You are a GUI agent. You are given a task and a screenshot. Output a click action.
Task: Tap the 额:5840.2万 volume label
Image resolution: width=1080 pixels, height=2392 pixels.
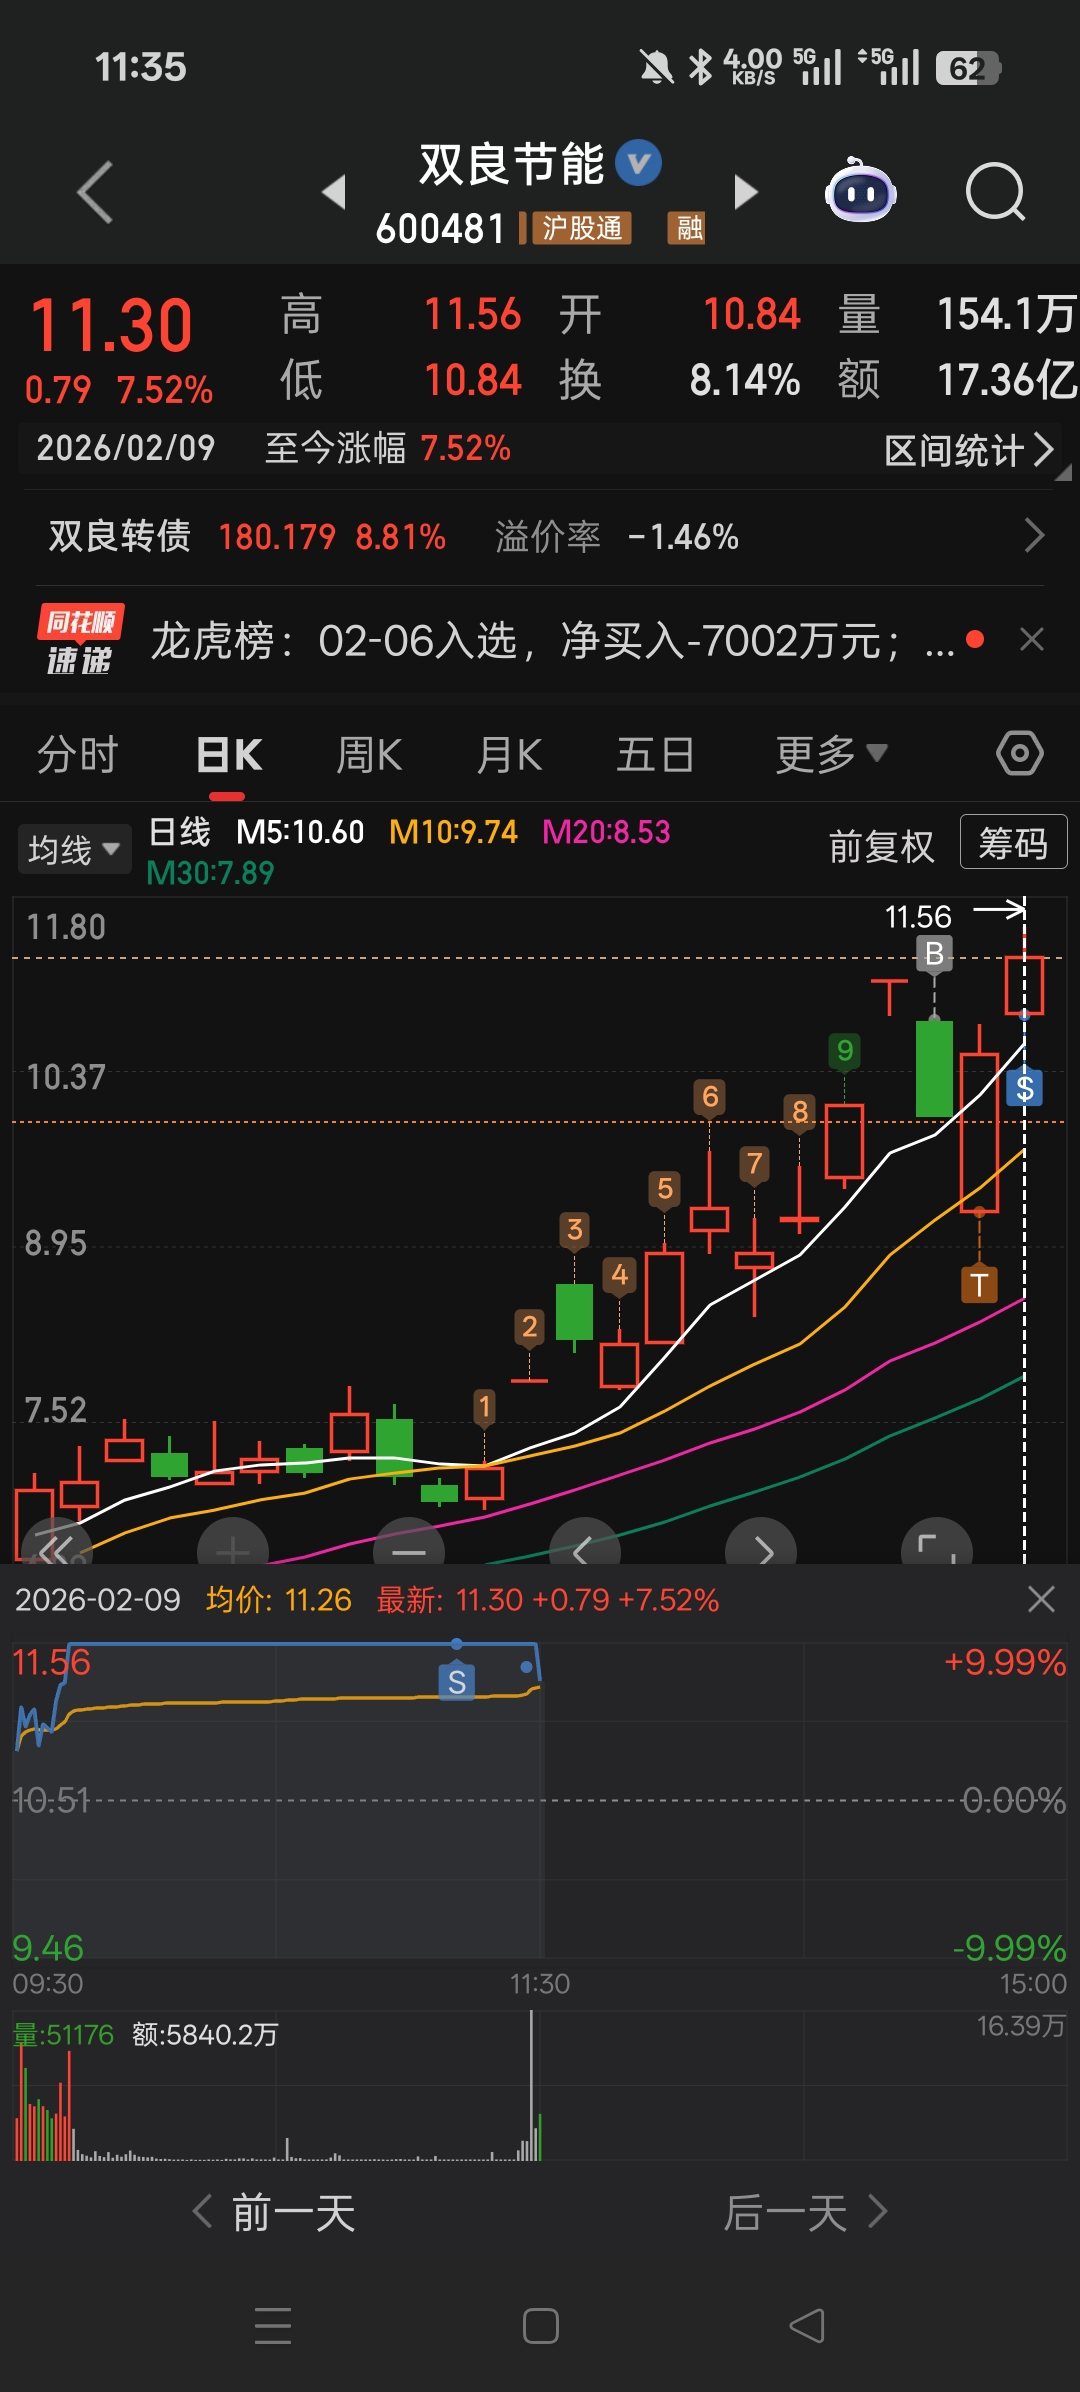pyautogui.click(x=205, y=2035)
